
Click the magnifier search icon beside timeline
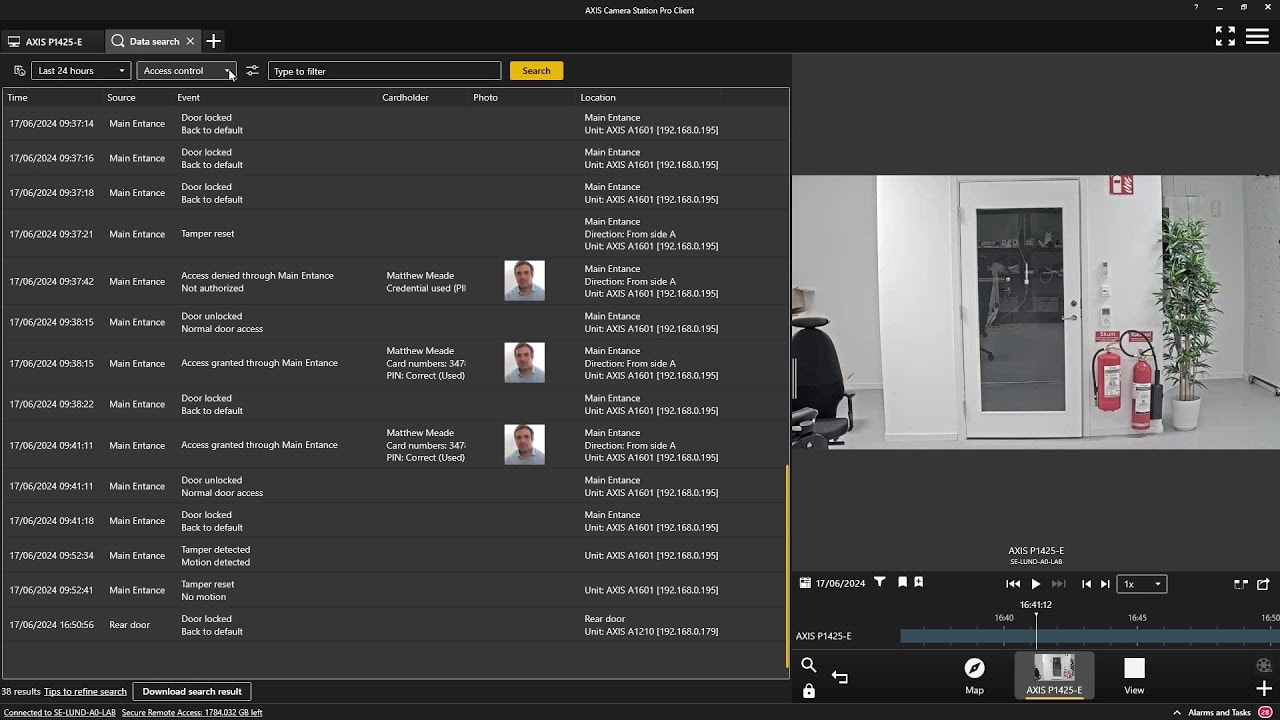tap(809, 666)
